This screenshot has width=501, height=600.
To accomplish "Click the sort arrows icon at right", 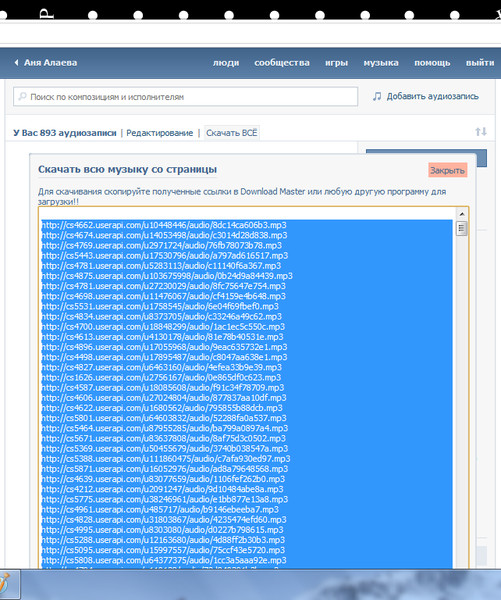I will (x=481, y=132).
